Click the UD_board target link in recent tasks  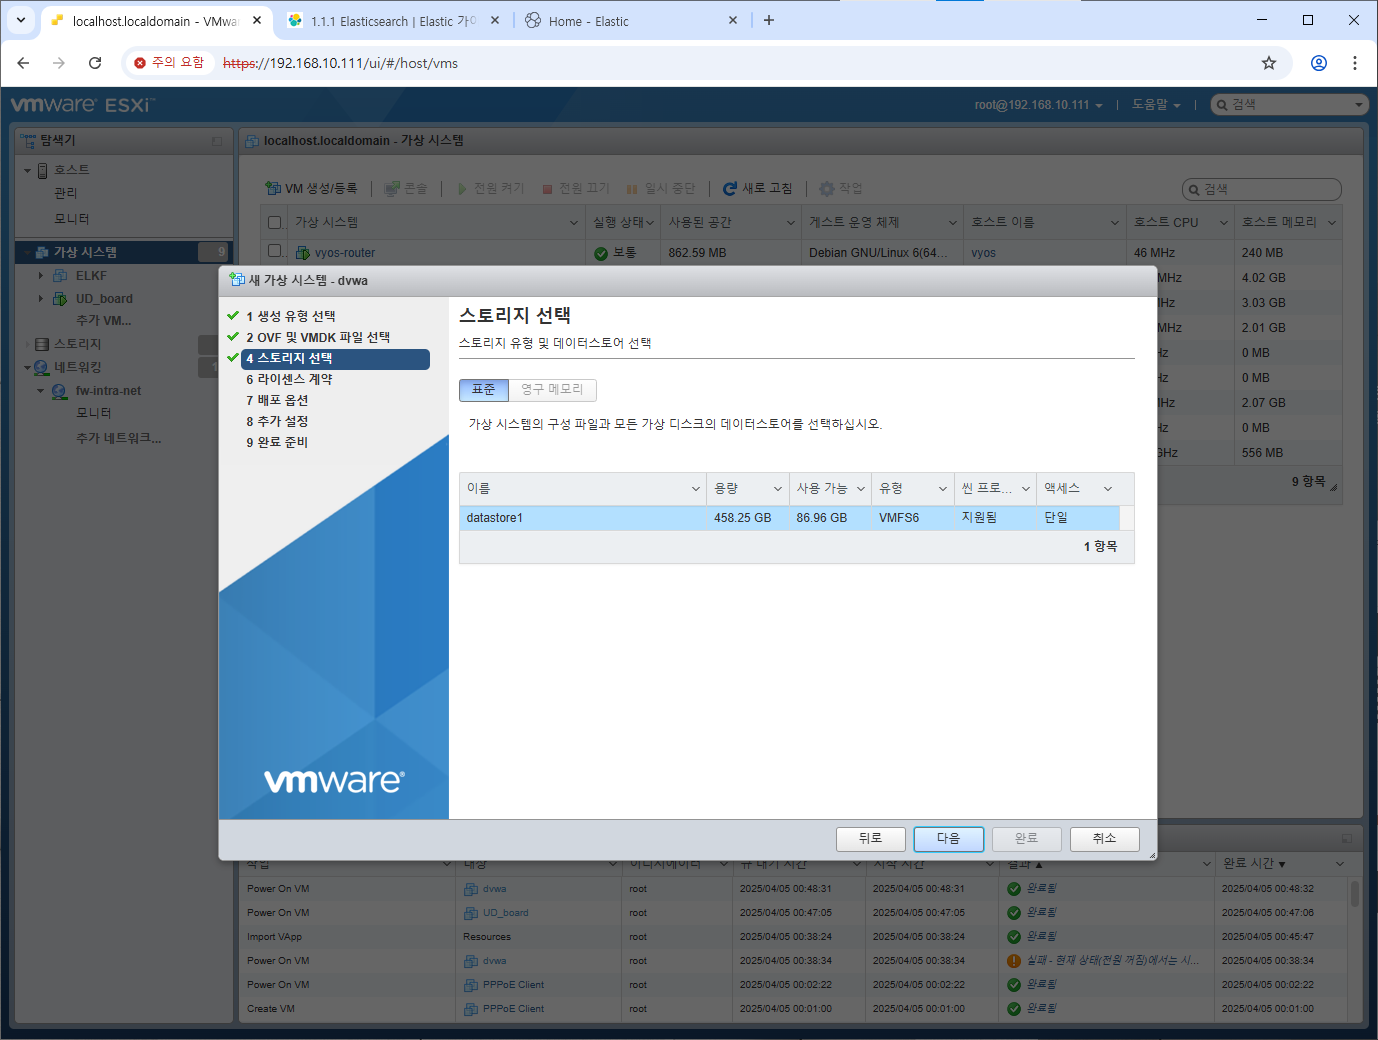pyautogui.click(x=505, y=913)
